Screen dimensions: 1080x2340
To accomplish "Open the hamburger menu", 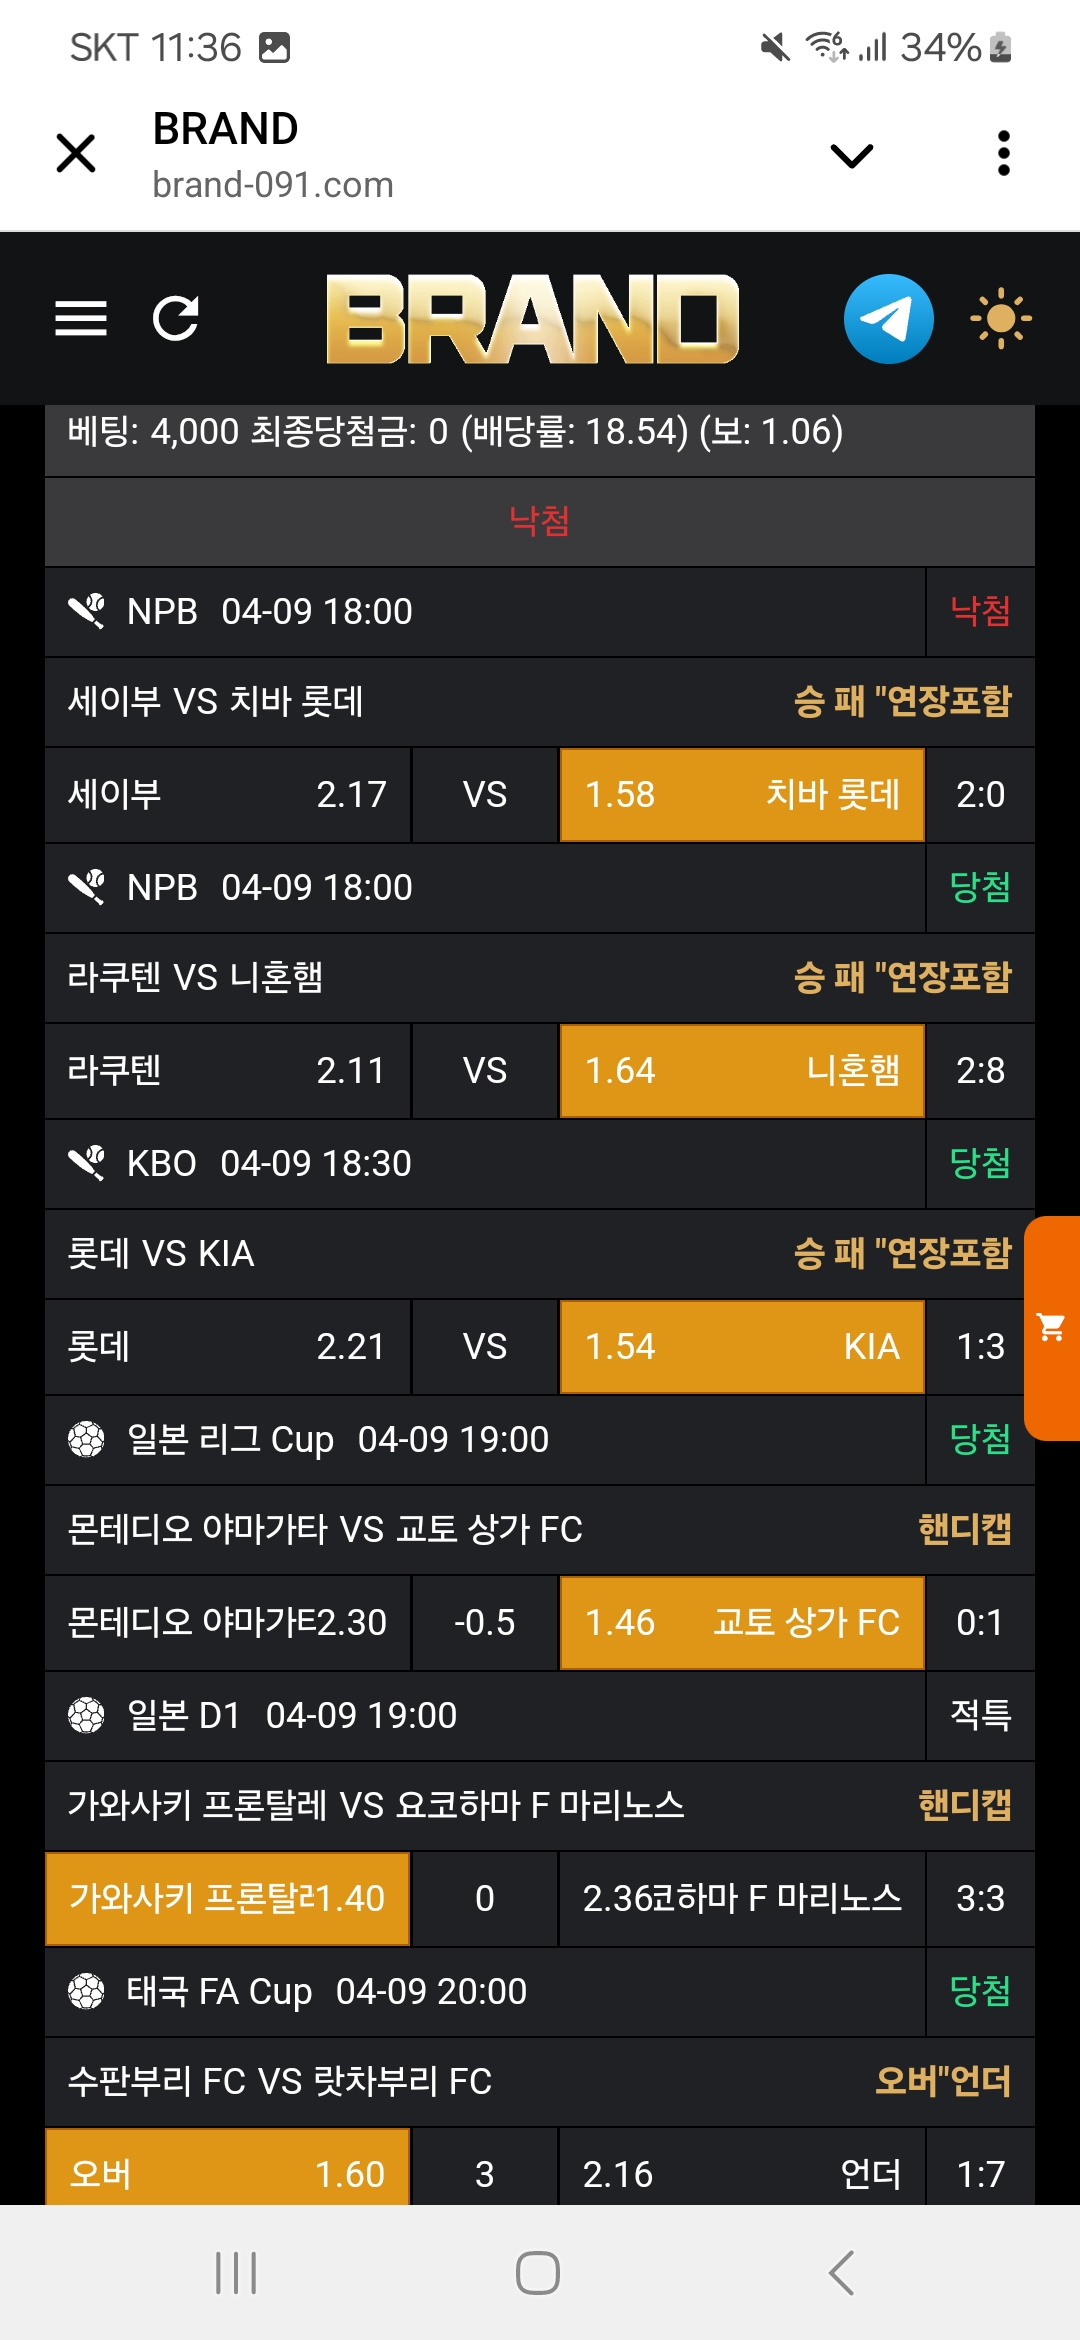I will tap(81, 319).
